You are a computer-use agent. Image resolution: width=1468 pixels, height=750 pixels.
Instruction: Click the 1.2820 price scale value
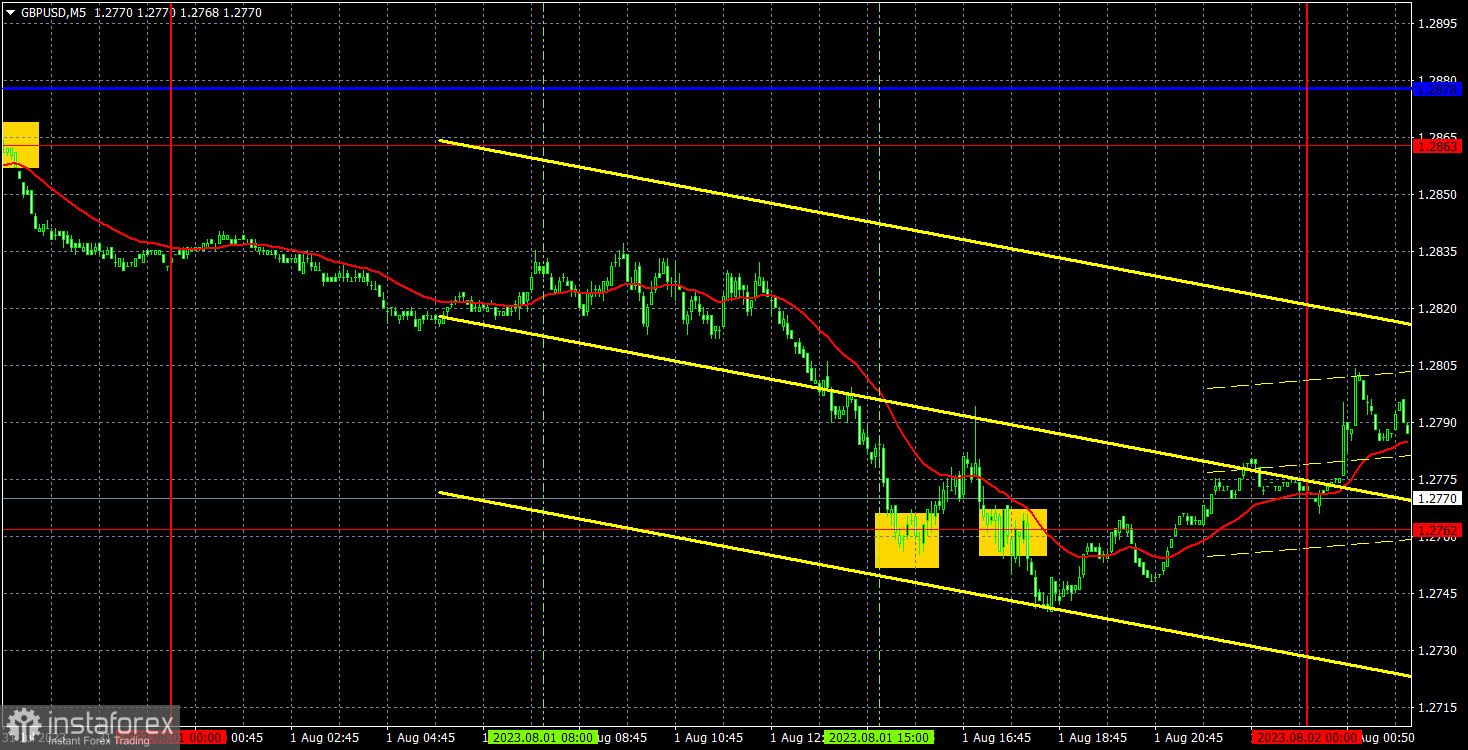pos(1437,309)
